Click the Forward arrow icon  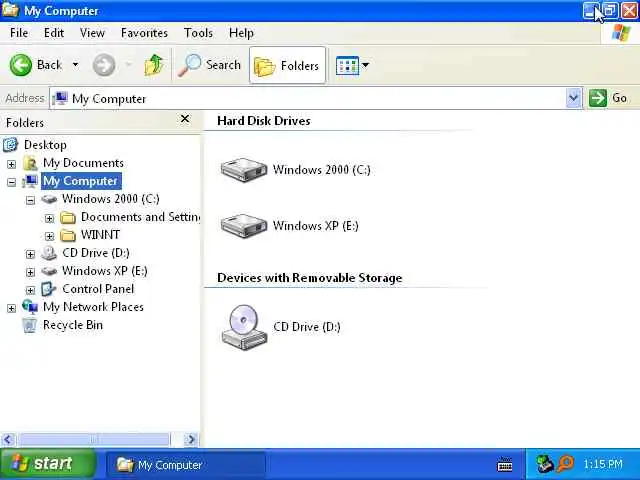[x=104, y=65]
